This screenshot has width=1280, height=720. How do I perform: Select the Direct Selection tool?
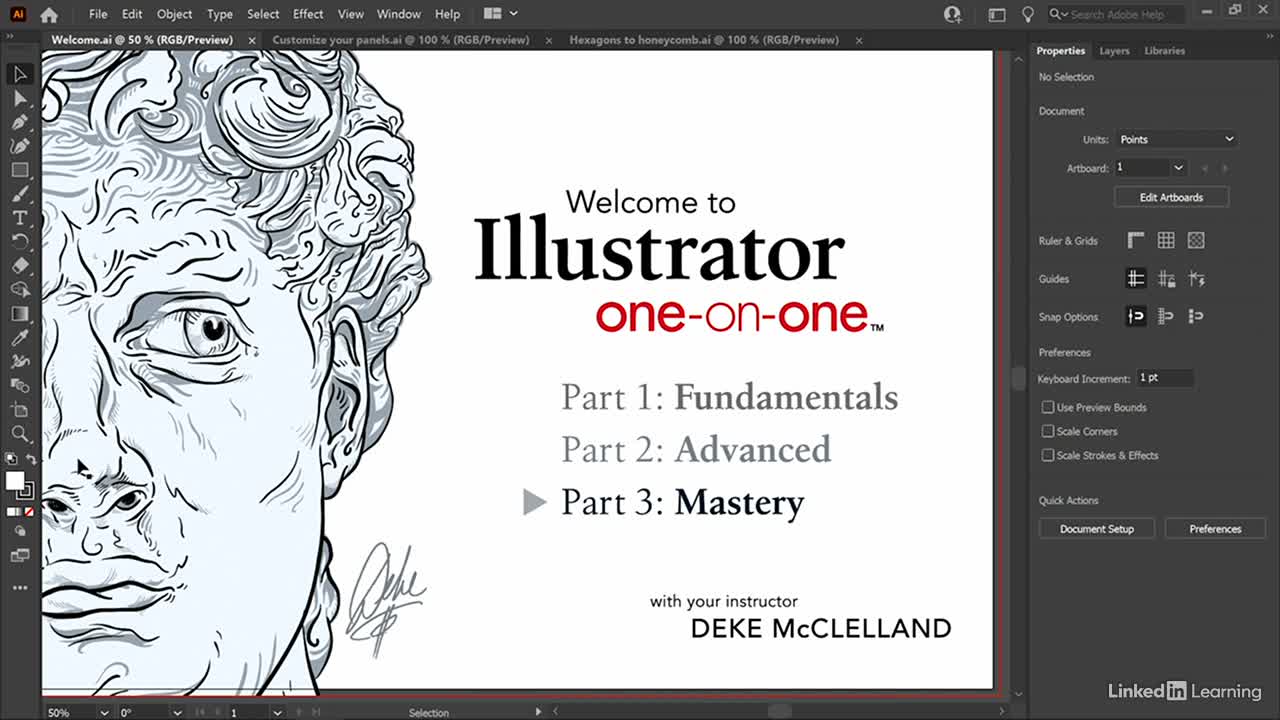click(19, 98)
